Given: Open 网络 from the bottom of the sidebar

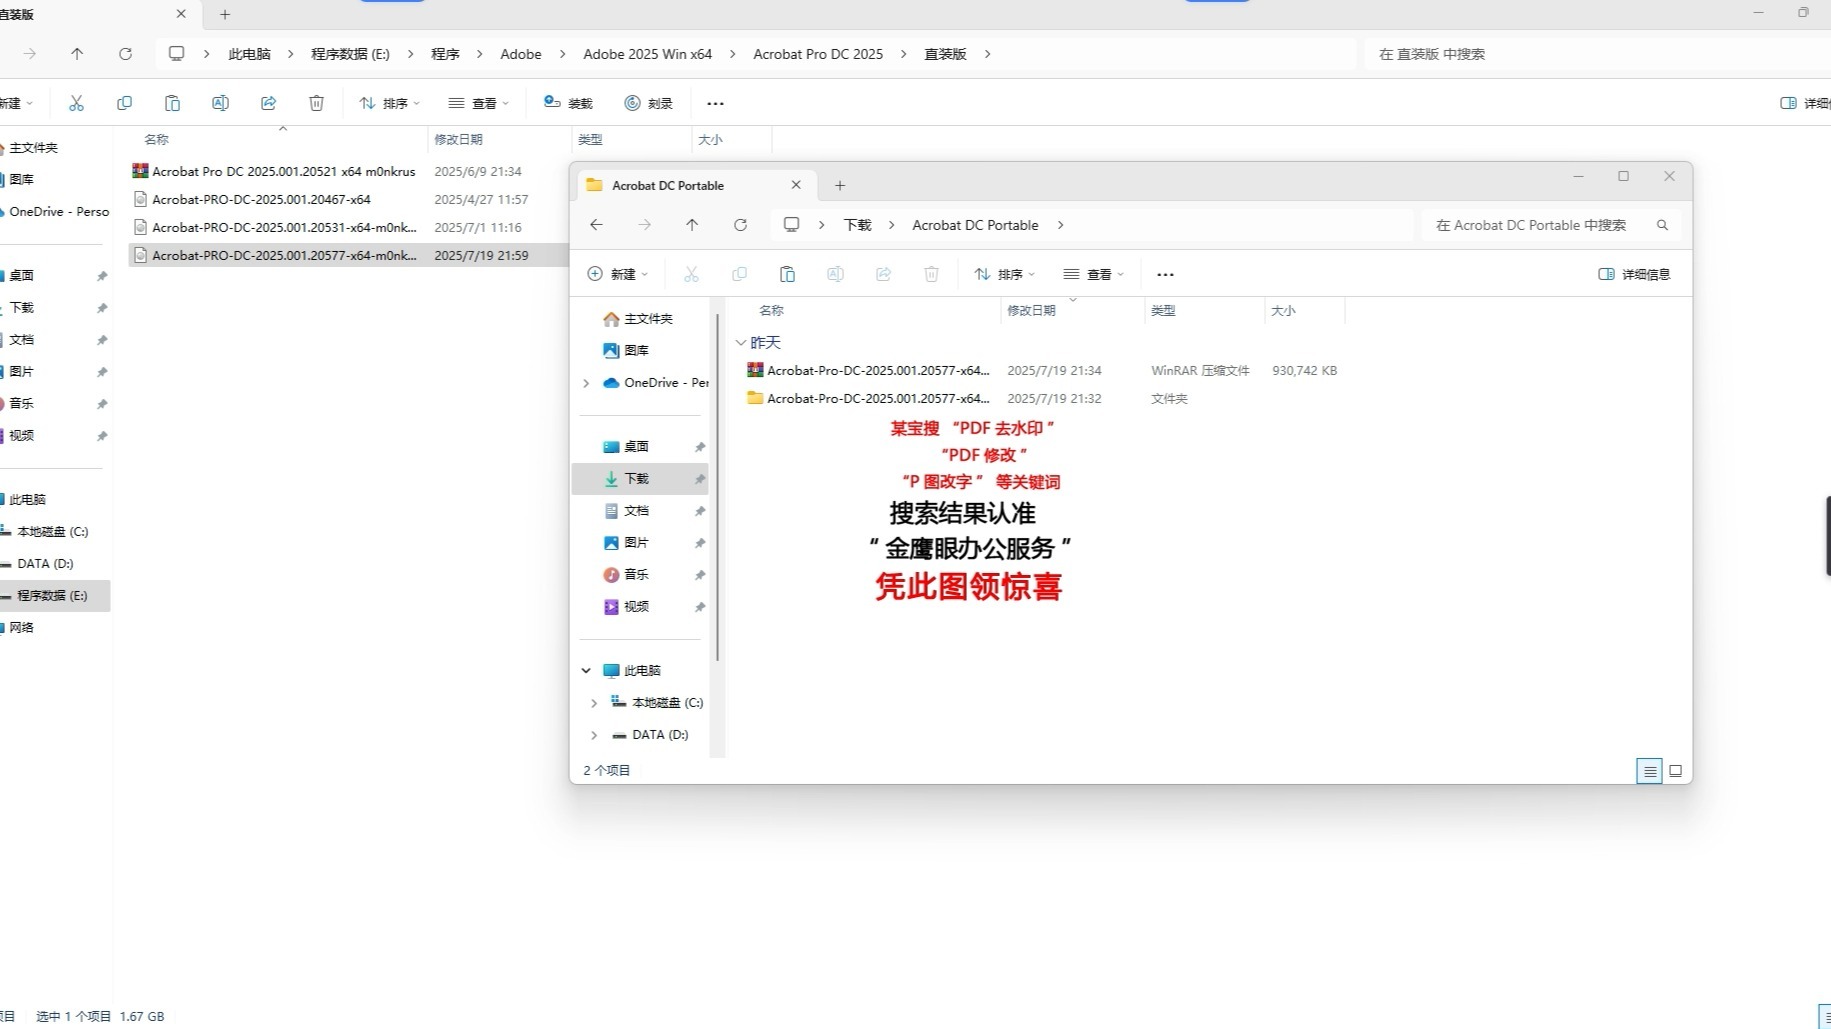Looking at the screenshot, I should (x=22, y=627).
